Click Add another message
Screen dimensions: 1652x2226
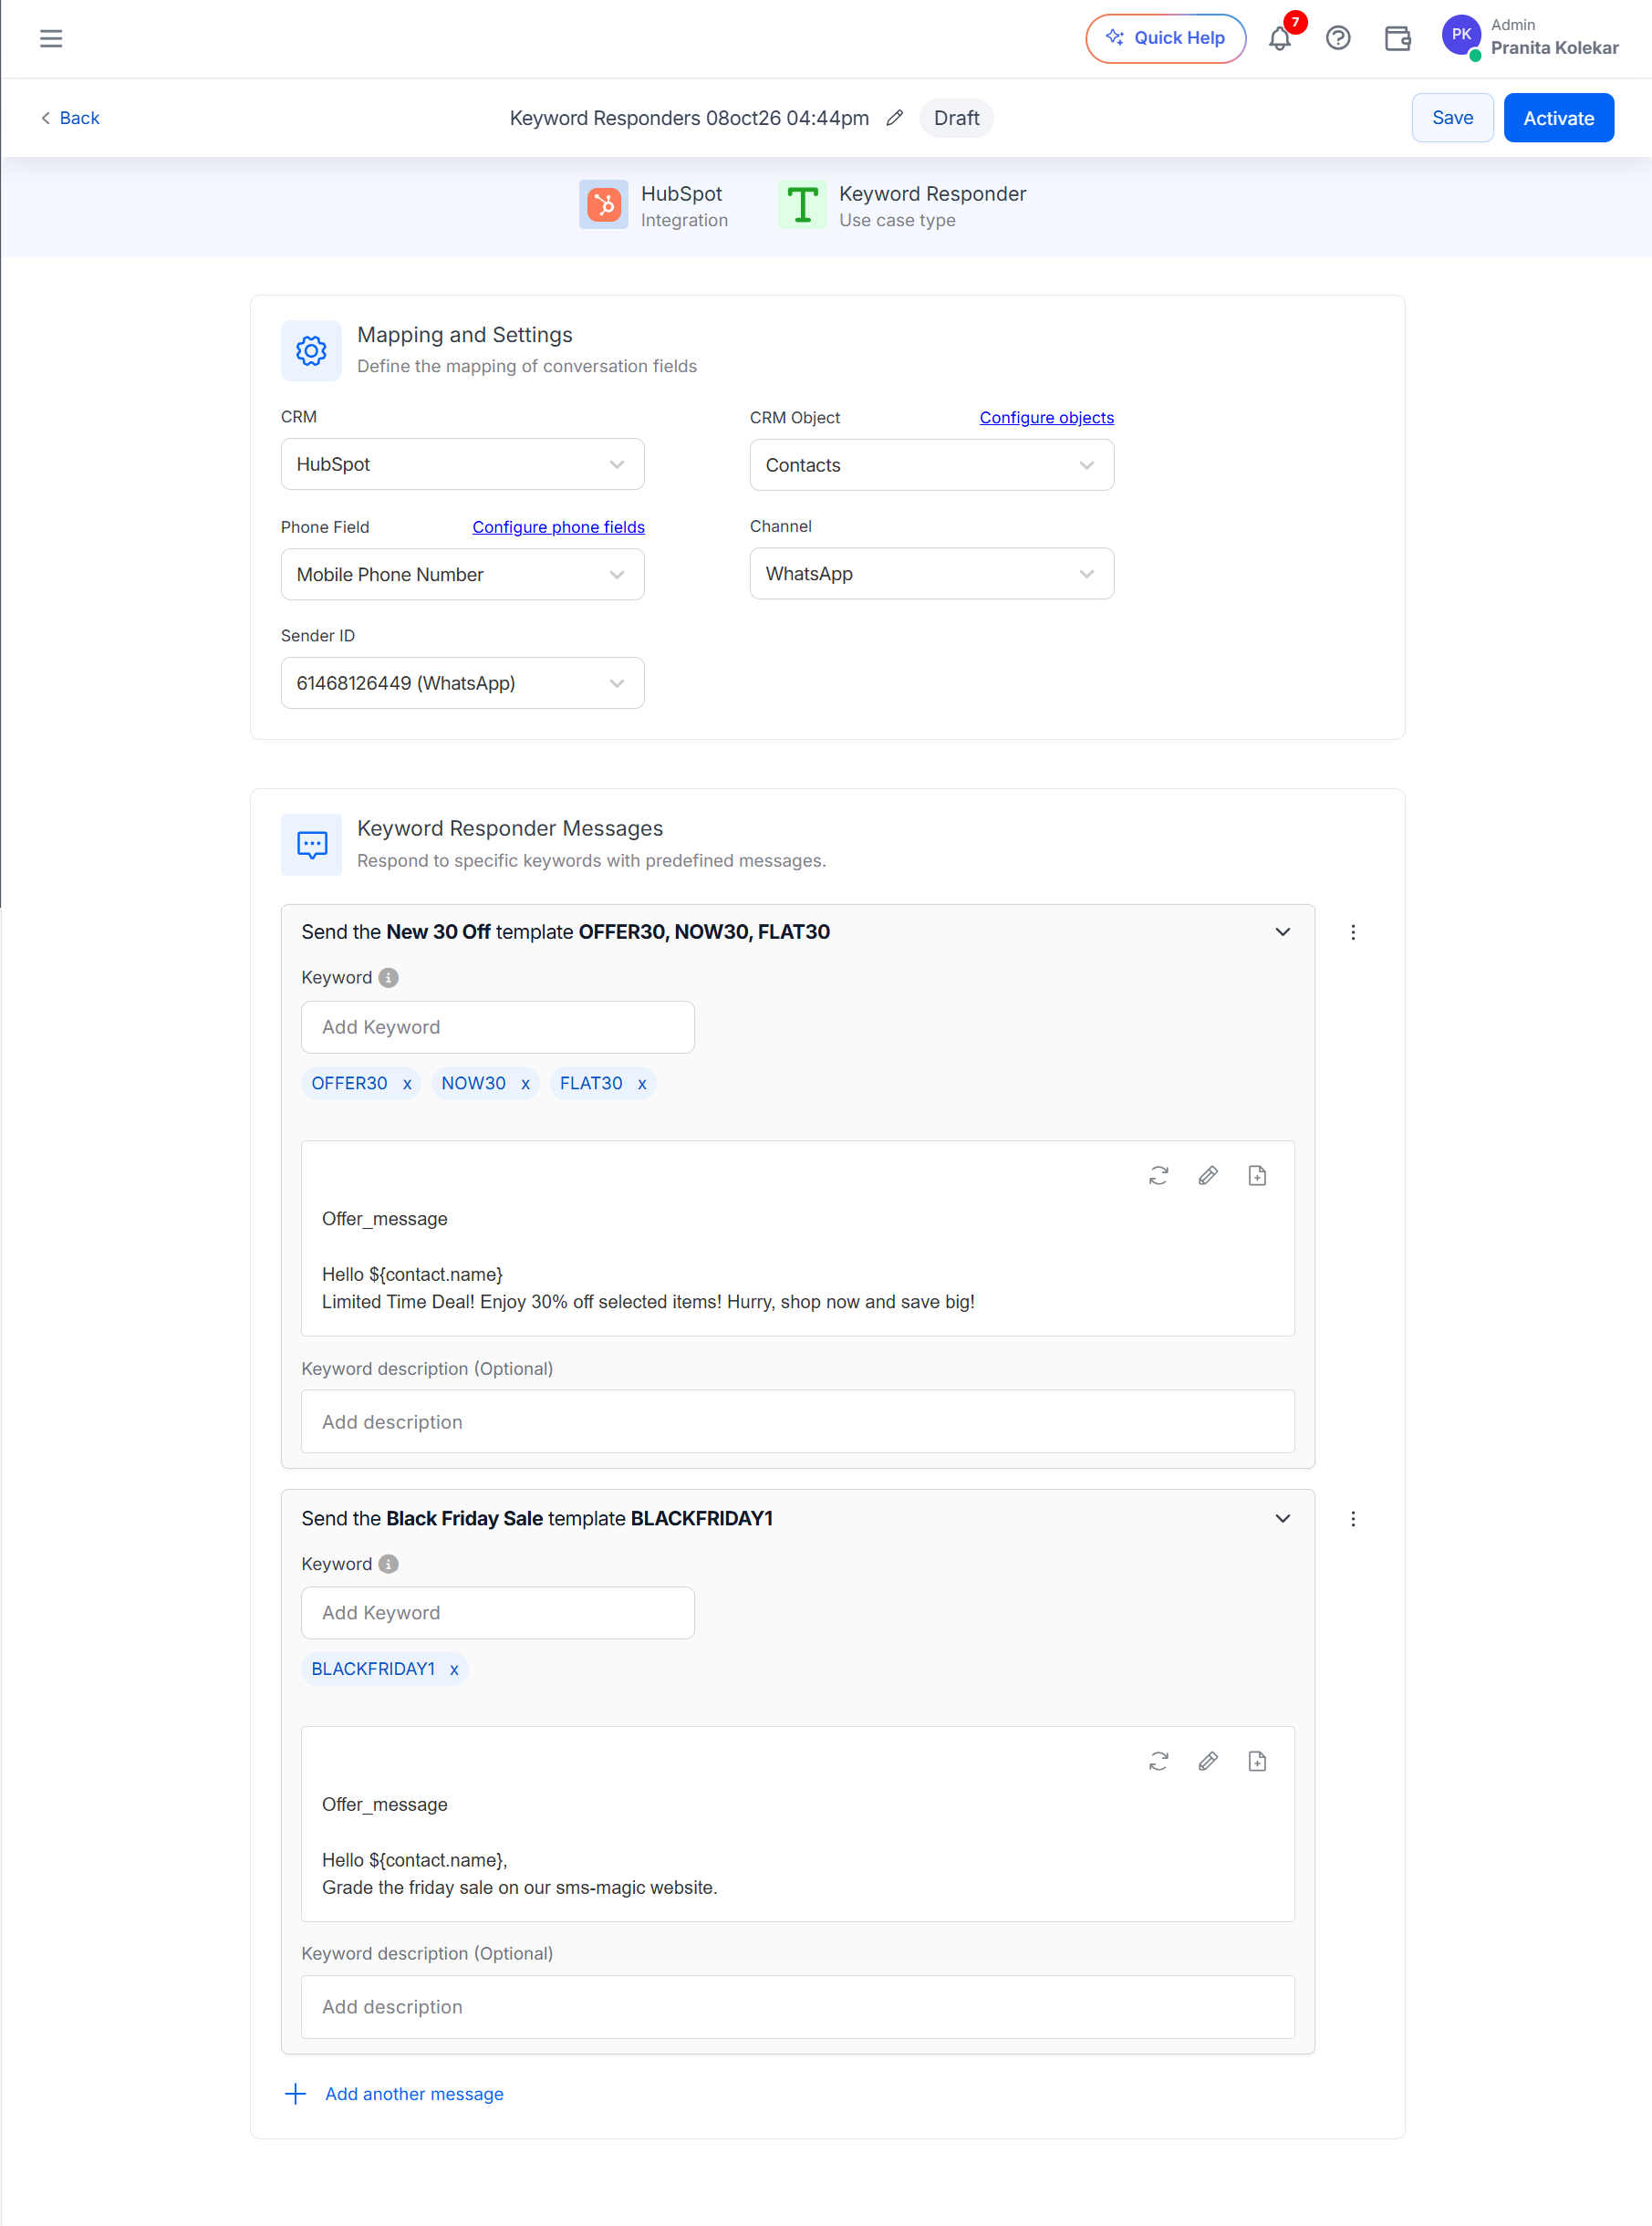[394, 2094]
